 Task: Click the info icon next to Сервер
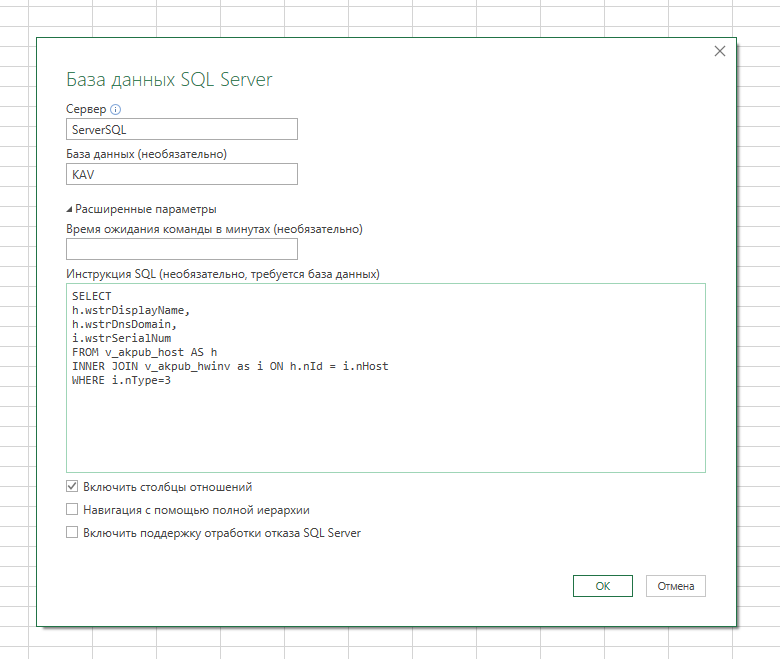point(115,109)
